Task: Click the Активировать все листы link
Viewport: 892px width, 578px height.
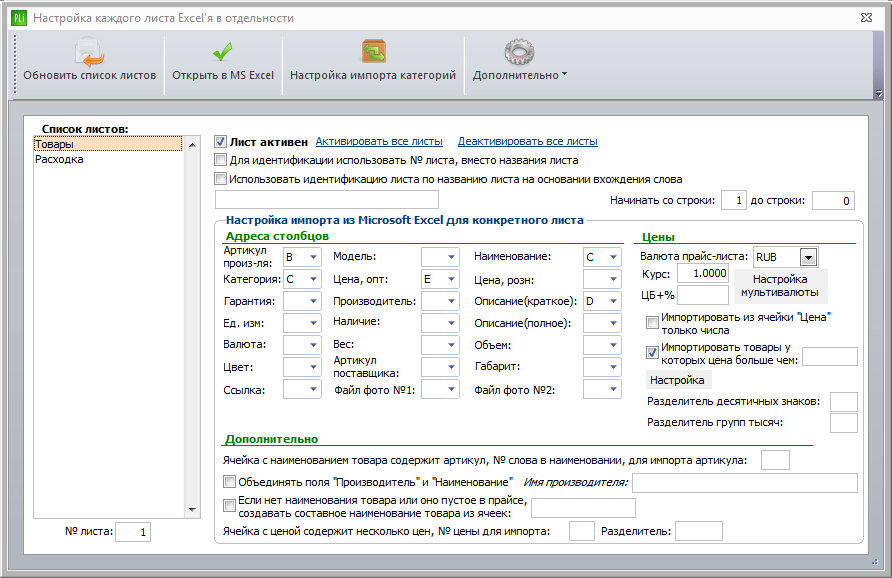Action: pyautogui.click(x=379, y=141)
